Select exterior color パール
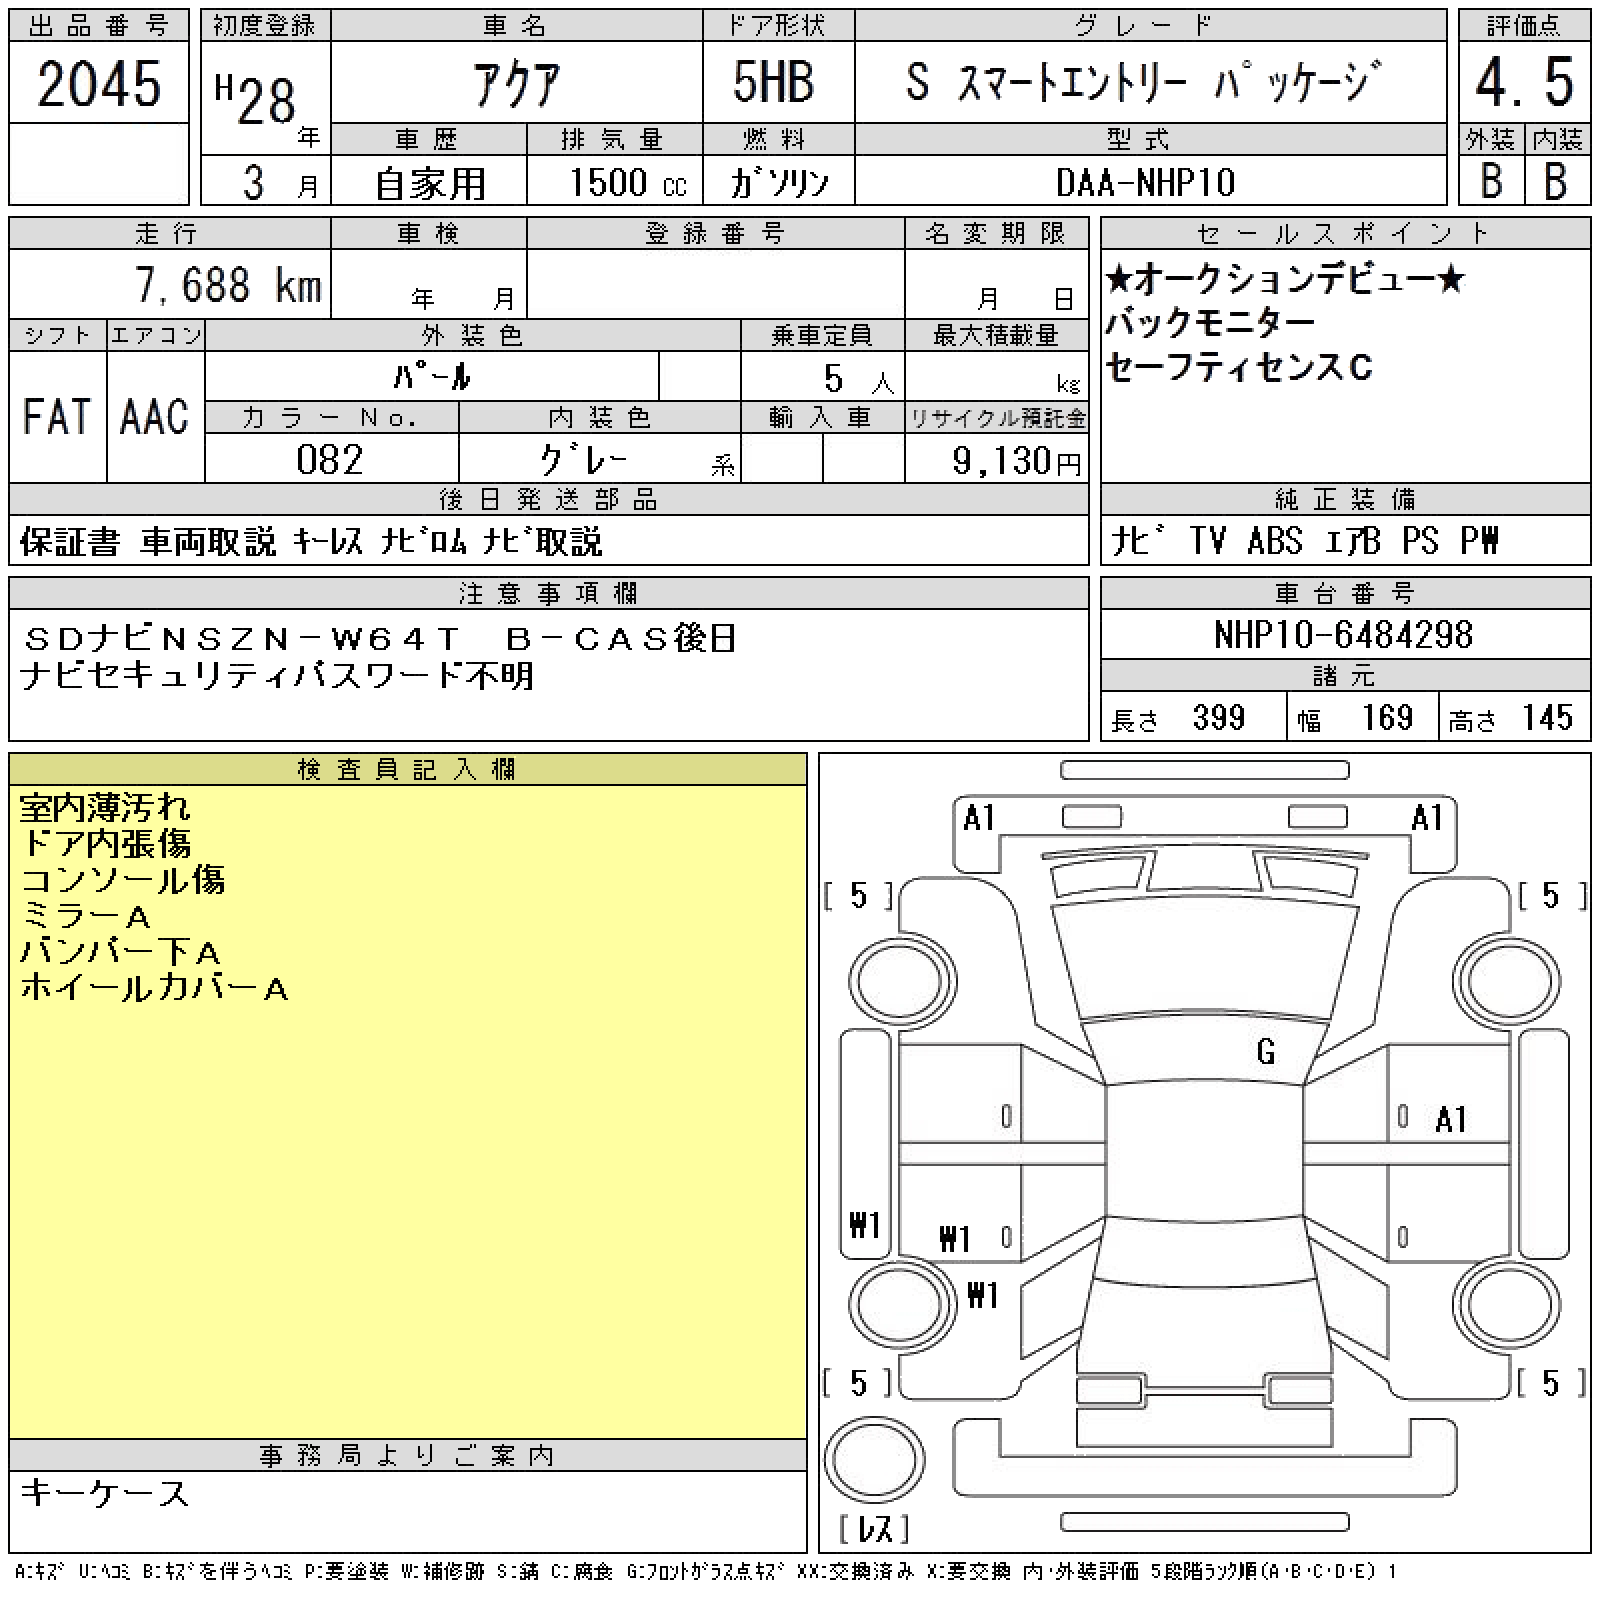 pyautogui.click(x=432, y=377)
